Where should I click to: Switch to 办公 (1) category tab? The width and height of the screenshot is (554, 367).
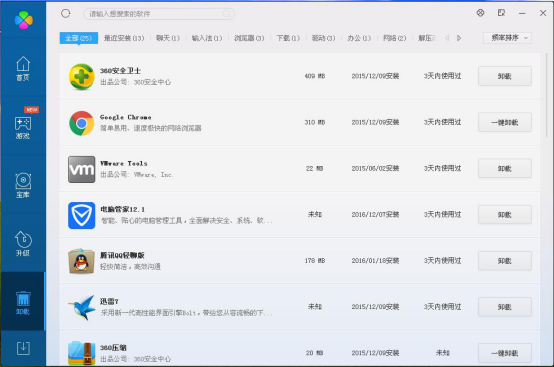359,38
